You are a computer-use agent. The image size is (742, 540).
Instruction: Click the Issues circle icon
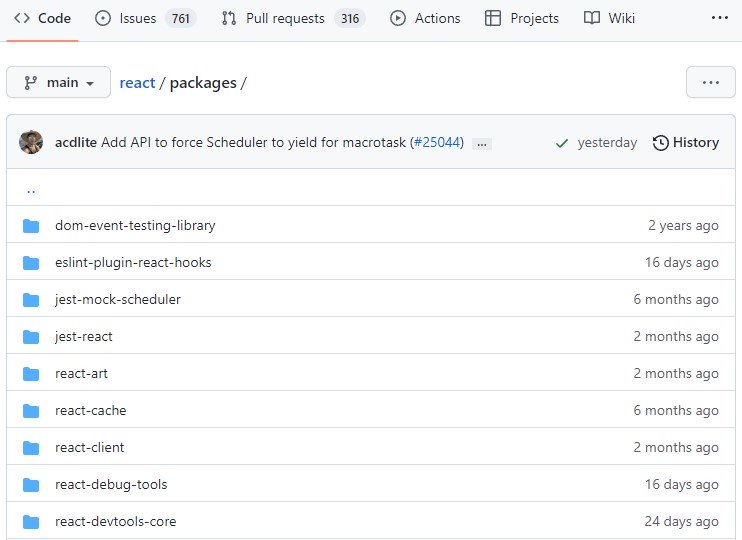coord(103,18)
